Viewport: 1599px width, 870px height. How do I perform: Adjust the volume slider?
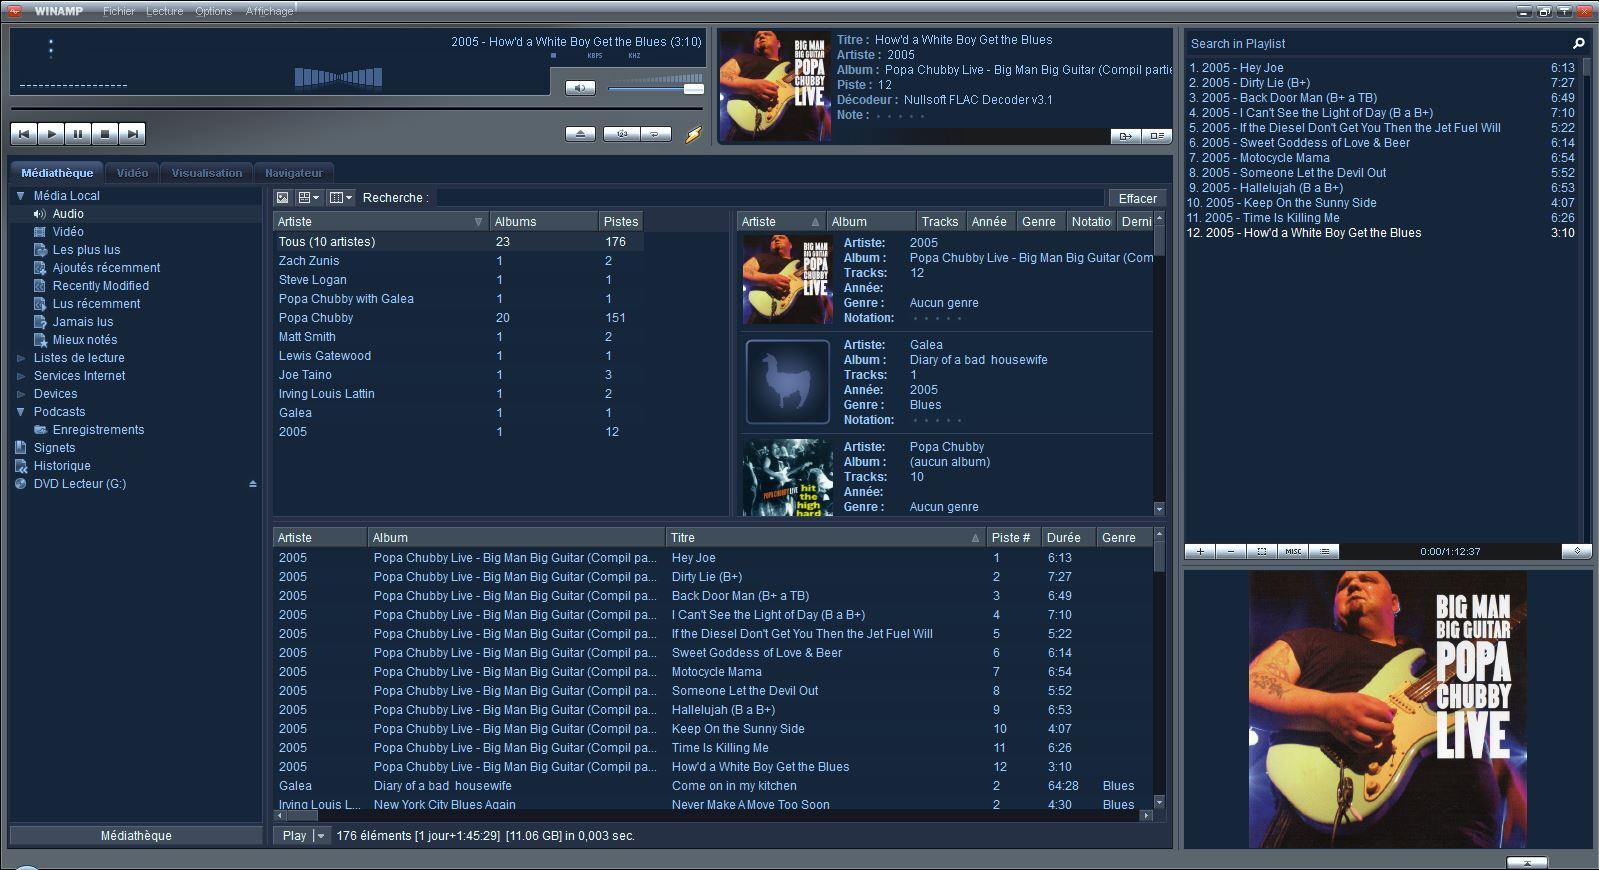coord(656,88)
